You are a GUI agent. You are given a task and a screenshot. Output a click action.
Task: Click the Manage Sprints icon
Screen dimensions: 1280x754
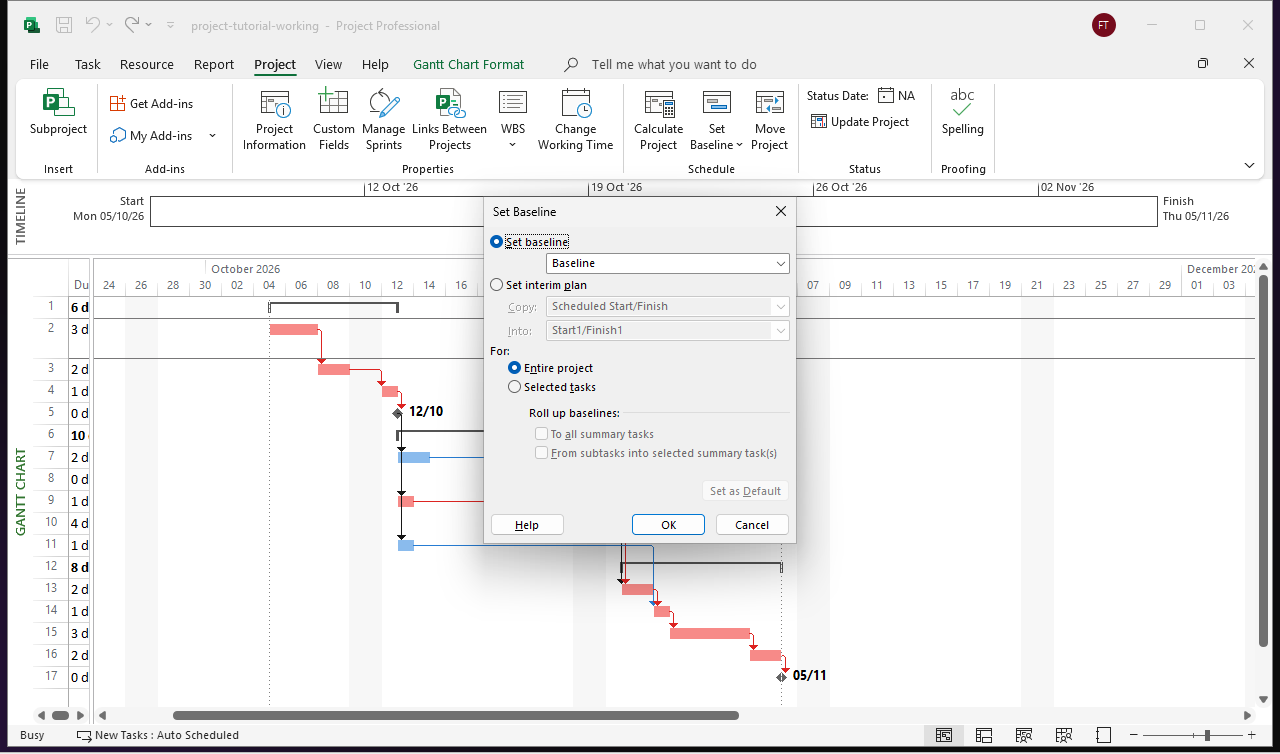[384, 104]
